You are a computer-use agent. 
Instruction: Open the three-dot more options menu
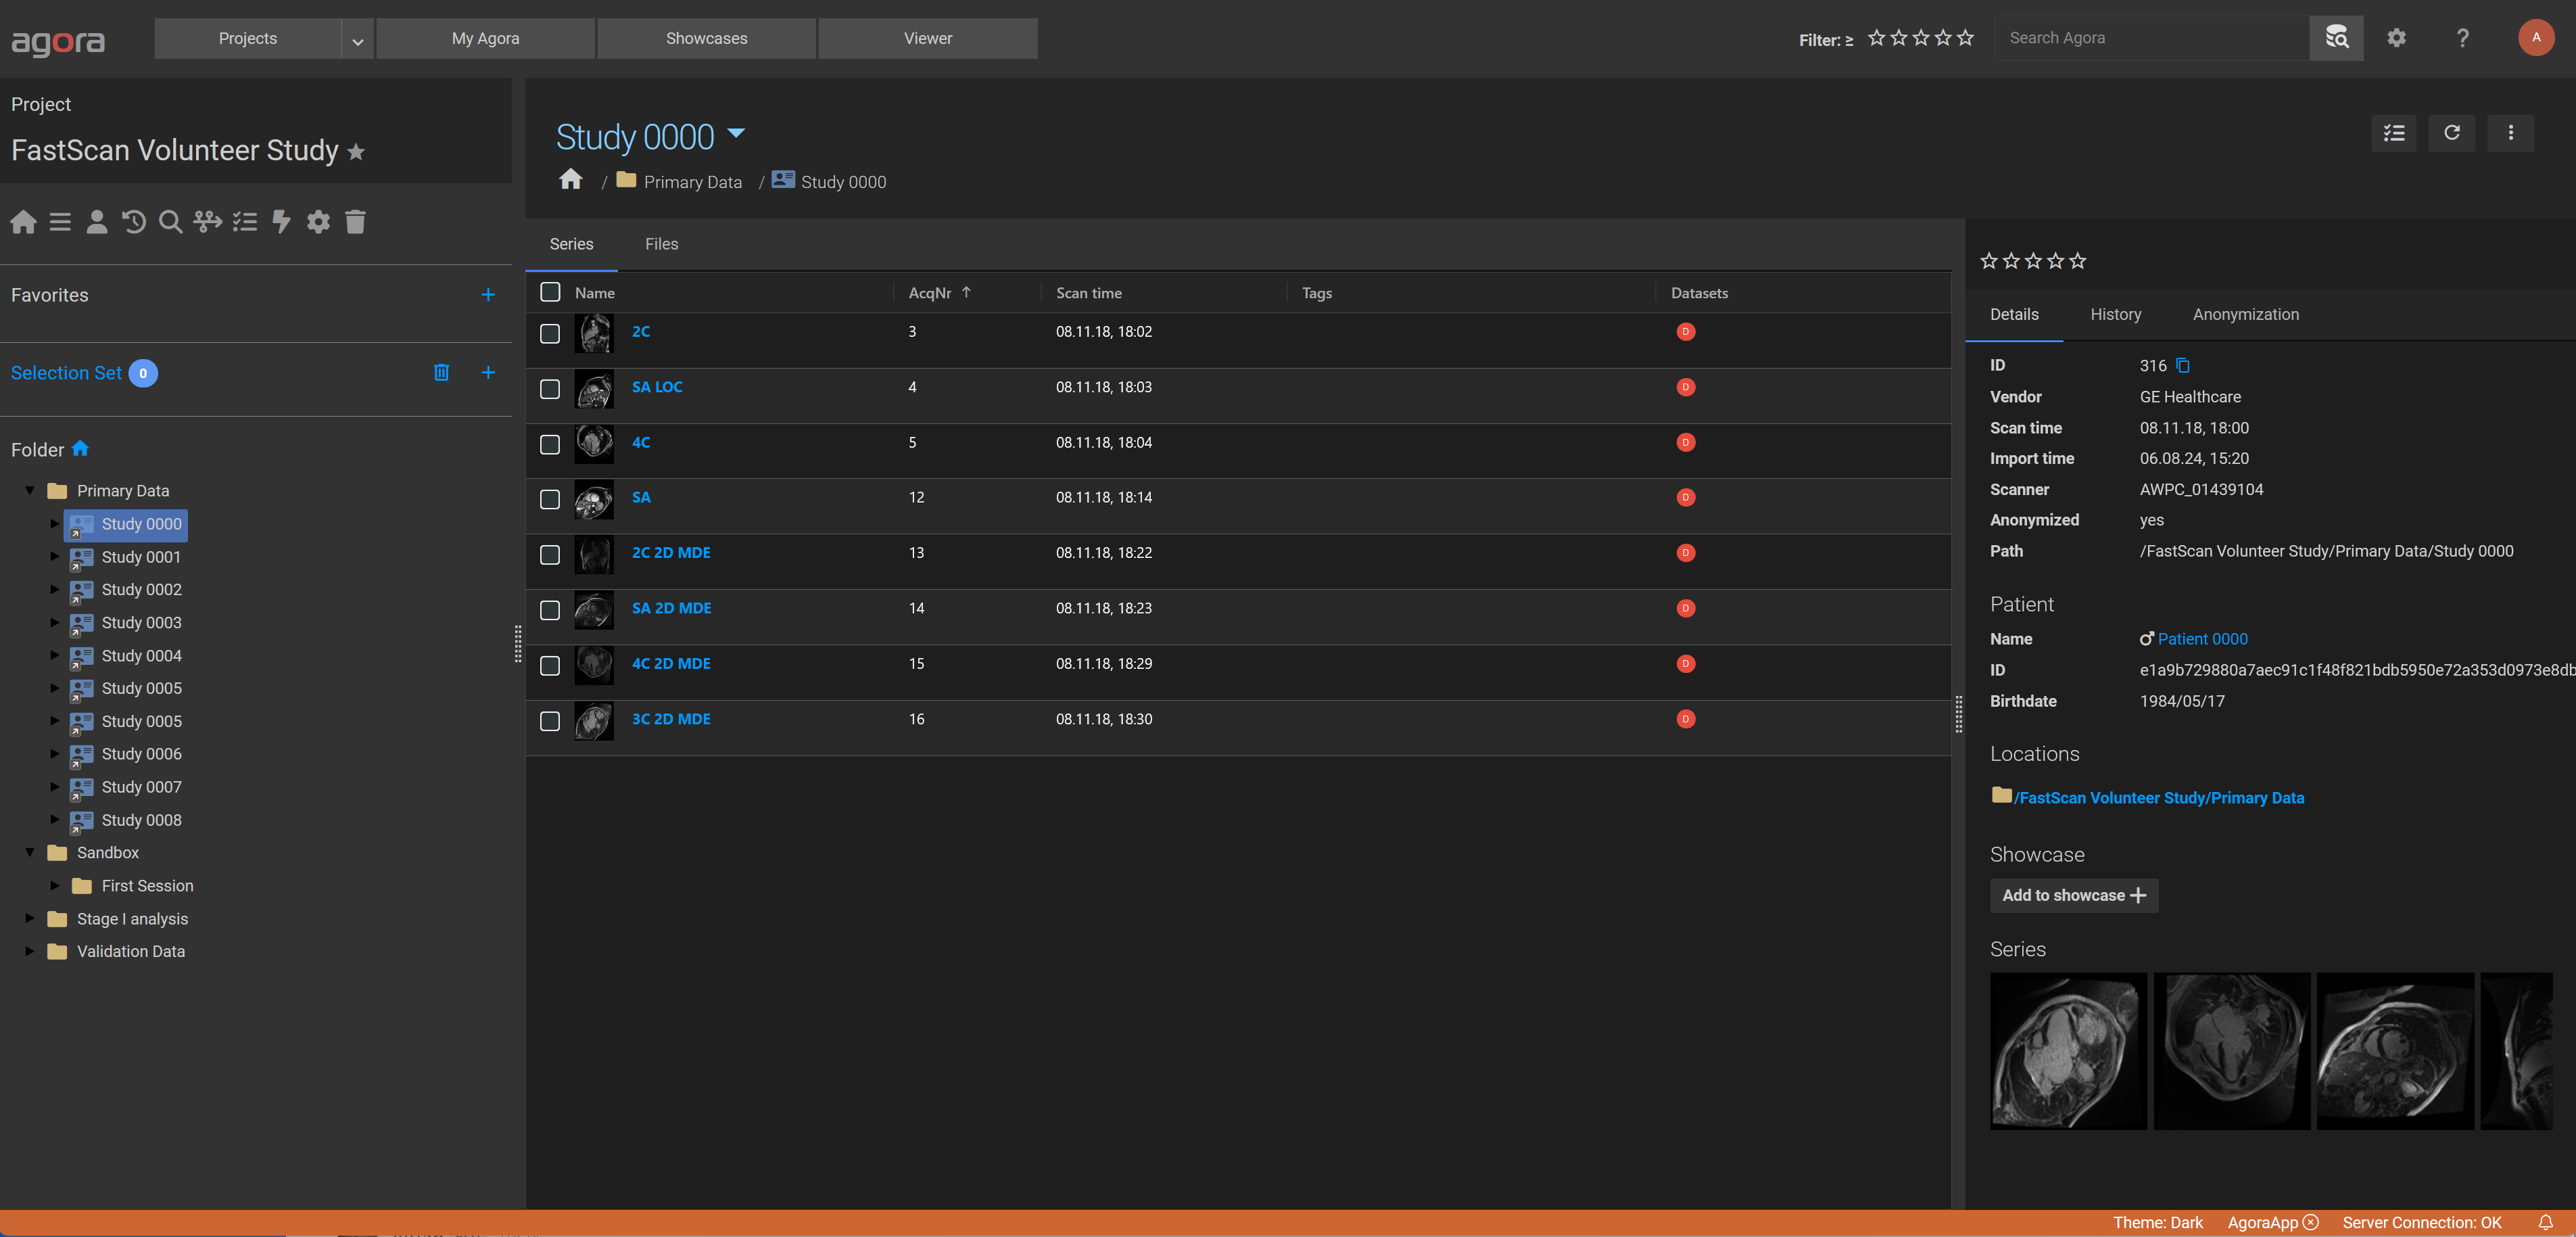pos(2510,133)
